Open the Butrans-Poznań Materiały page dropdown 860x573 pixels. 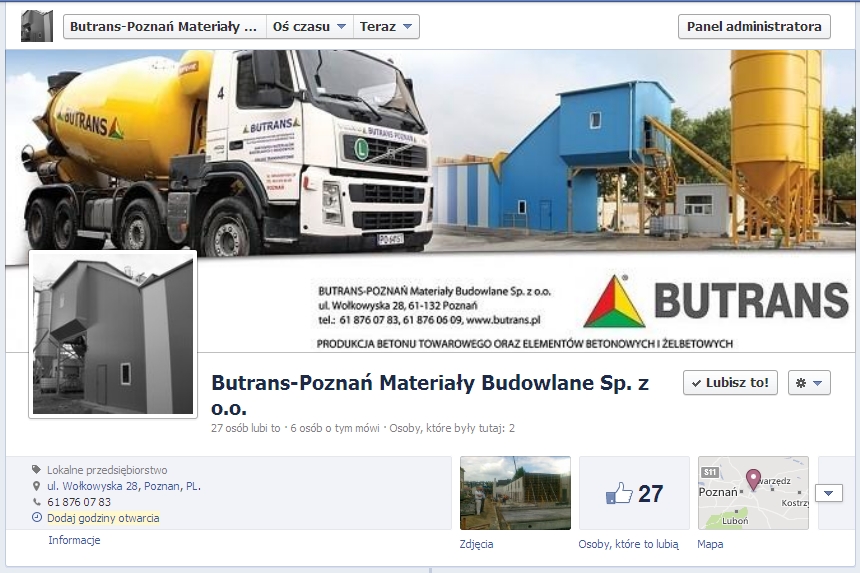tap(165, 26)
